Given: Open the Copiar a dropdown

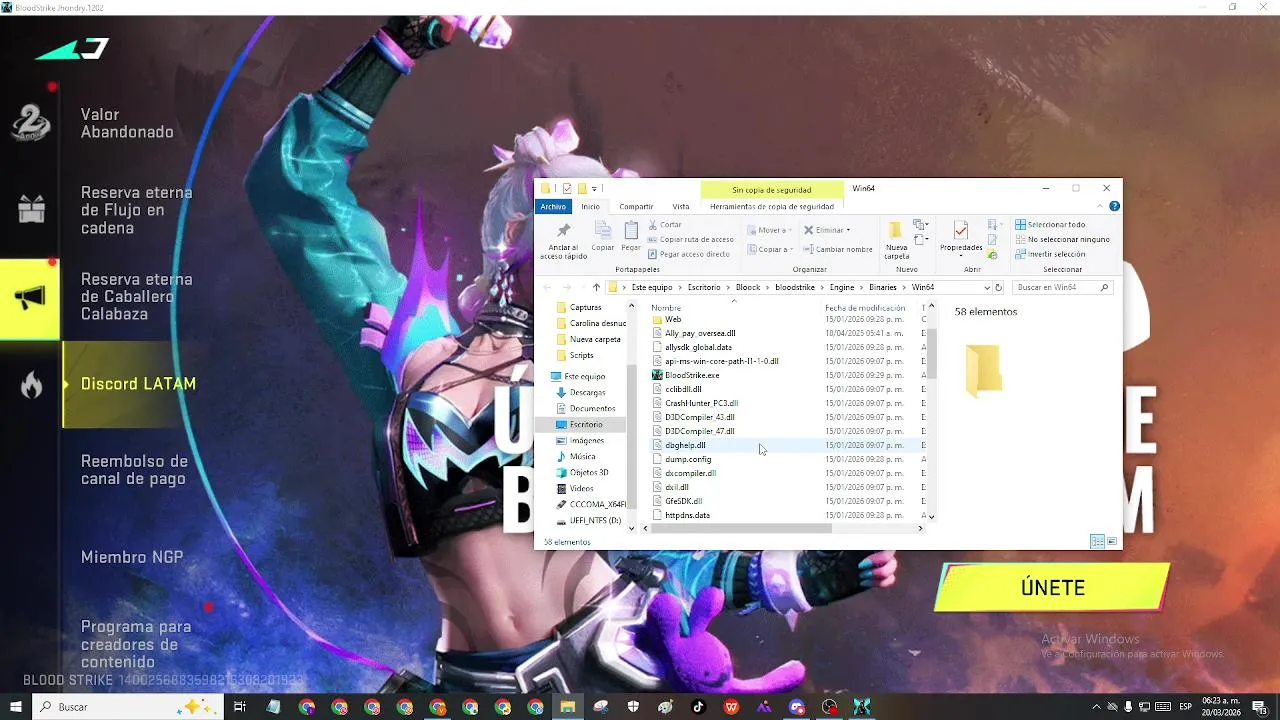Looking at the screenshot, I should coord(770,249).
